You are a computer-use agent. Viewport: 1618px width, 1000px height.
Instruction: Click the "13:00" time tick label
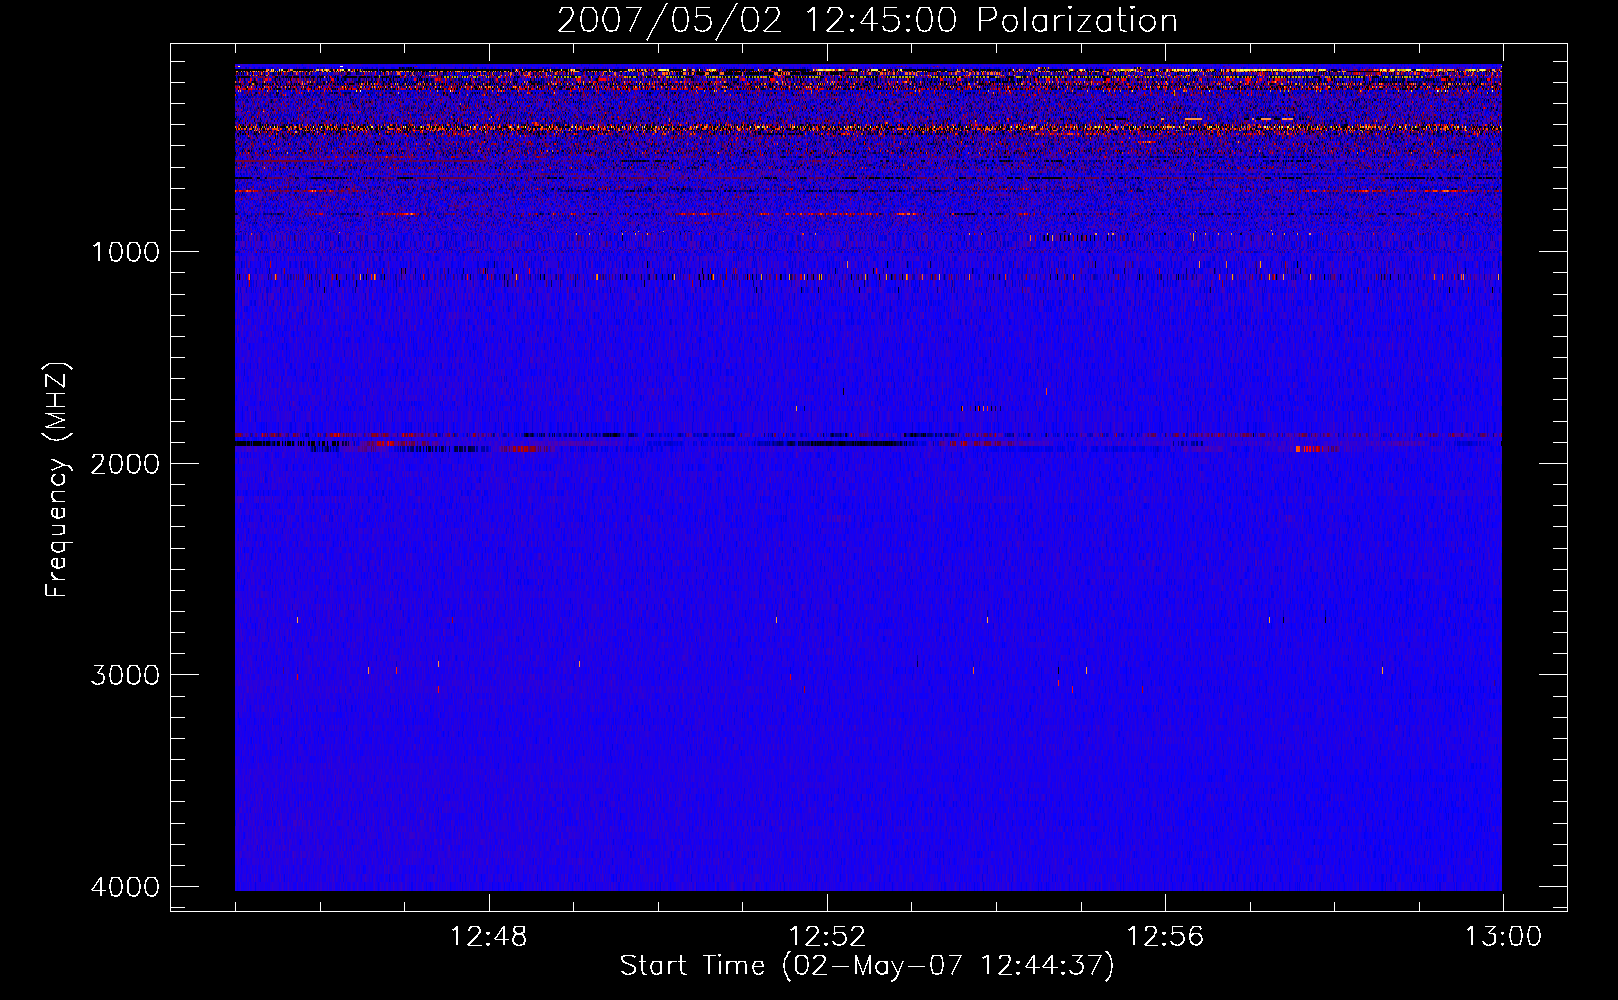point(1503,937)
